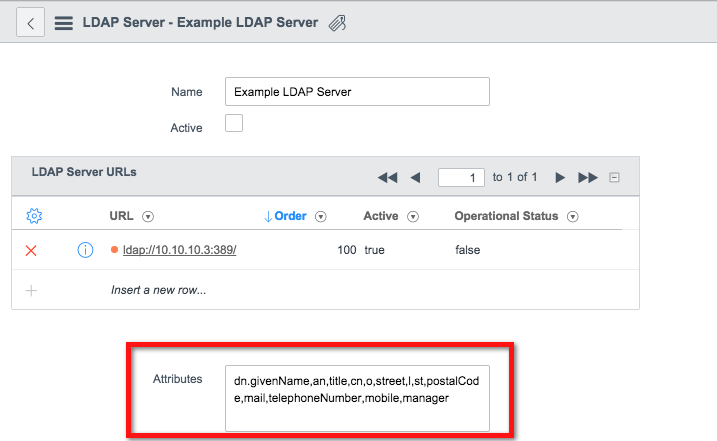Screen dimensions: 717x441
Task: Sort by the Order column header
Action: tap(290, 216)
